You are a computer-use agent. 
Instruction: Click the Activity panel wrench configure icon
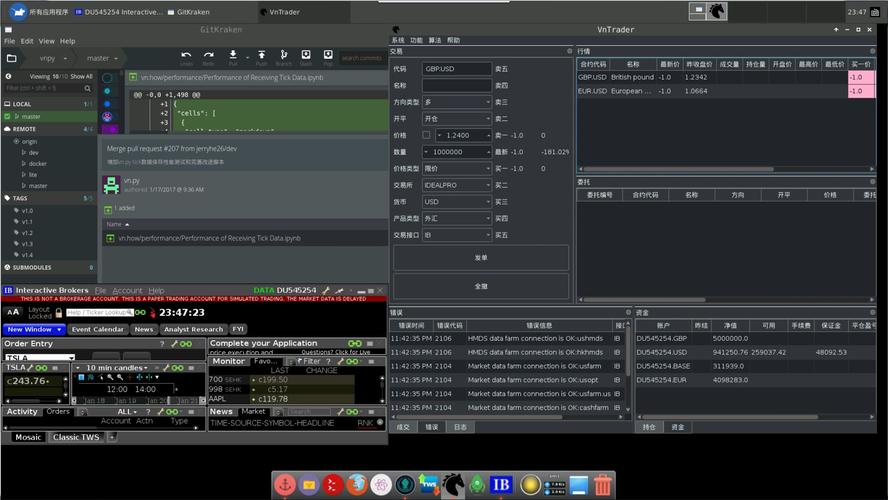coord(161,412)
